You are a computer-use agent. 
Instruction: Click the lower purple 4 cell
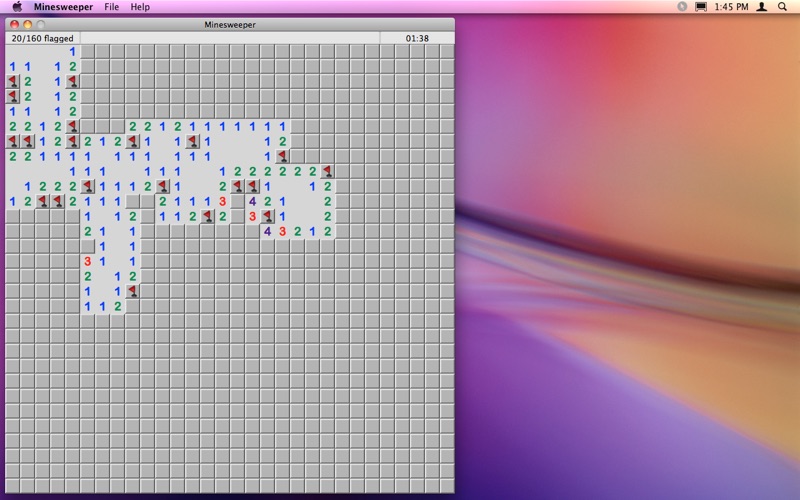pyautogui.click(x=267, y=232)
